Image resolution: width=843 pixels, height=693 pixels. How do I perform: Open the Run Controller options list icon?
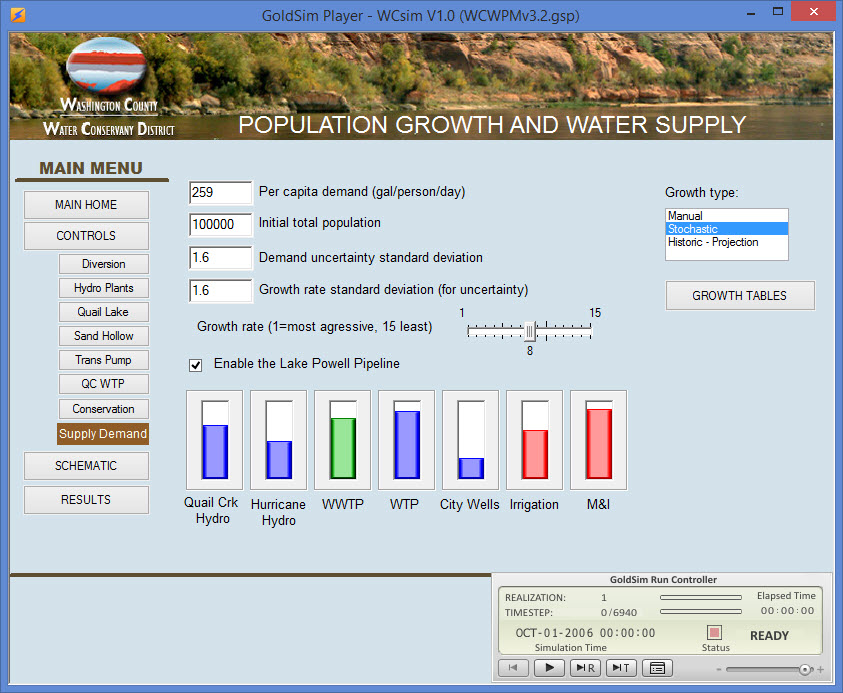tap(657, 667)
